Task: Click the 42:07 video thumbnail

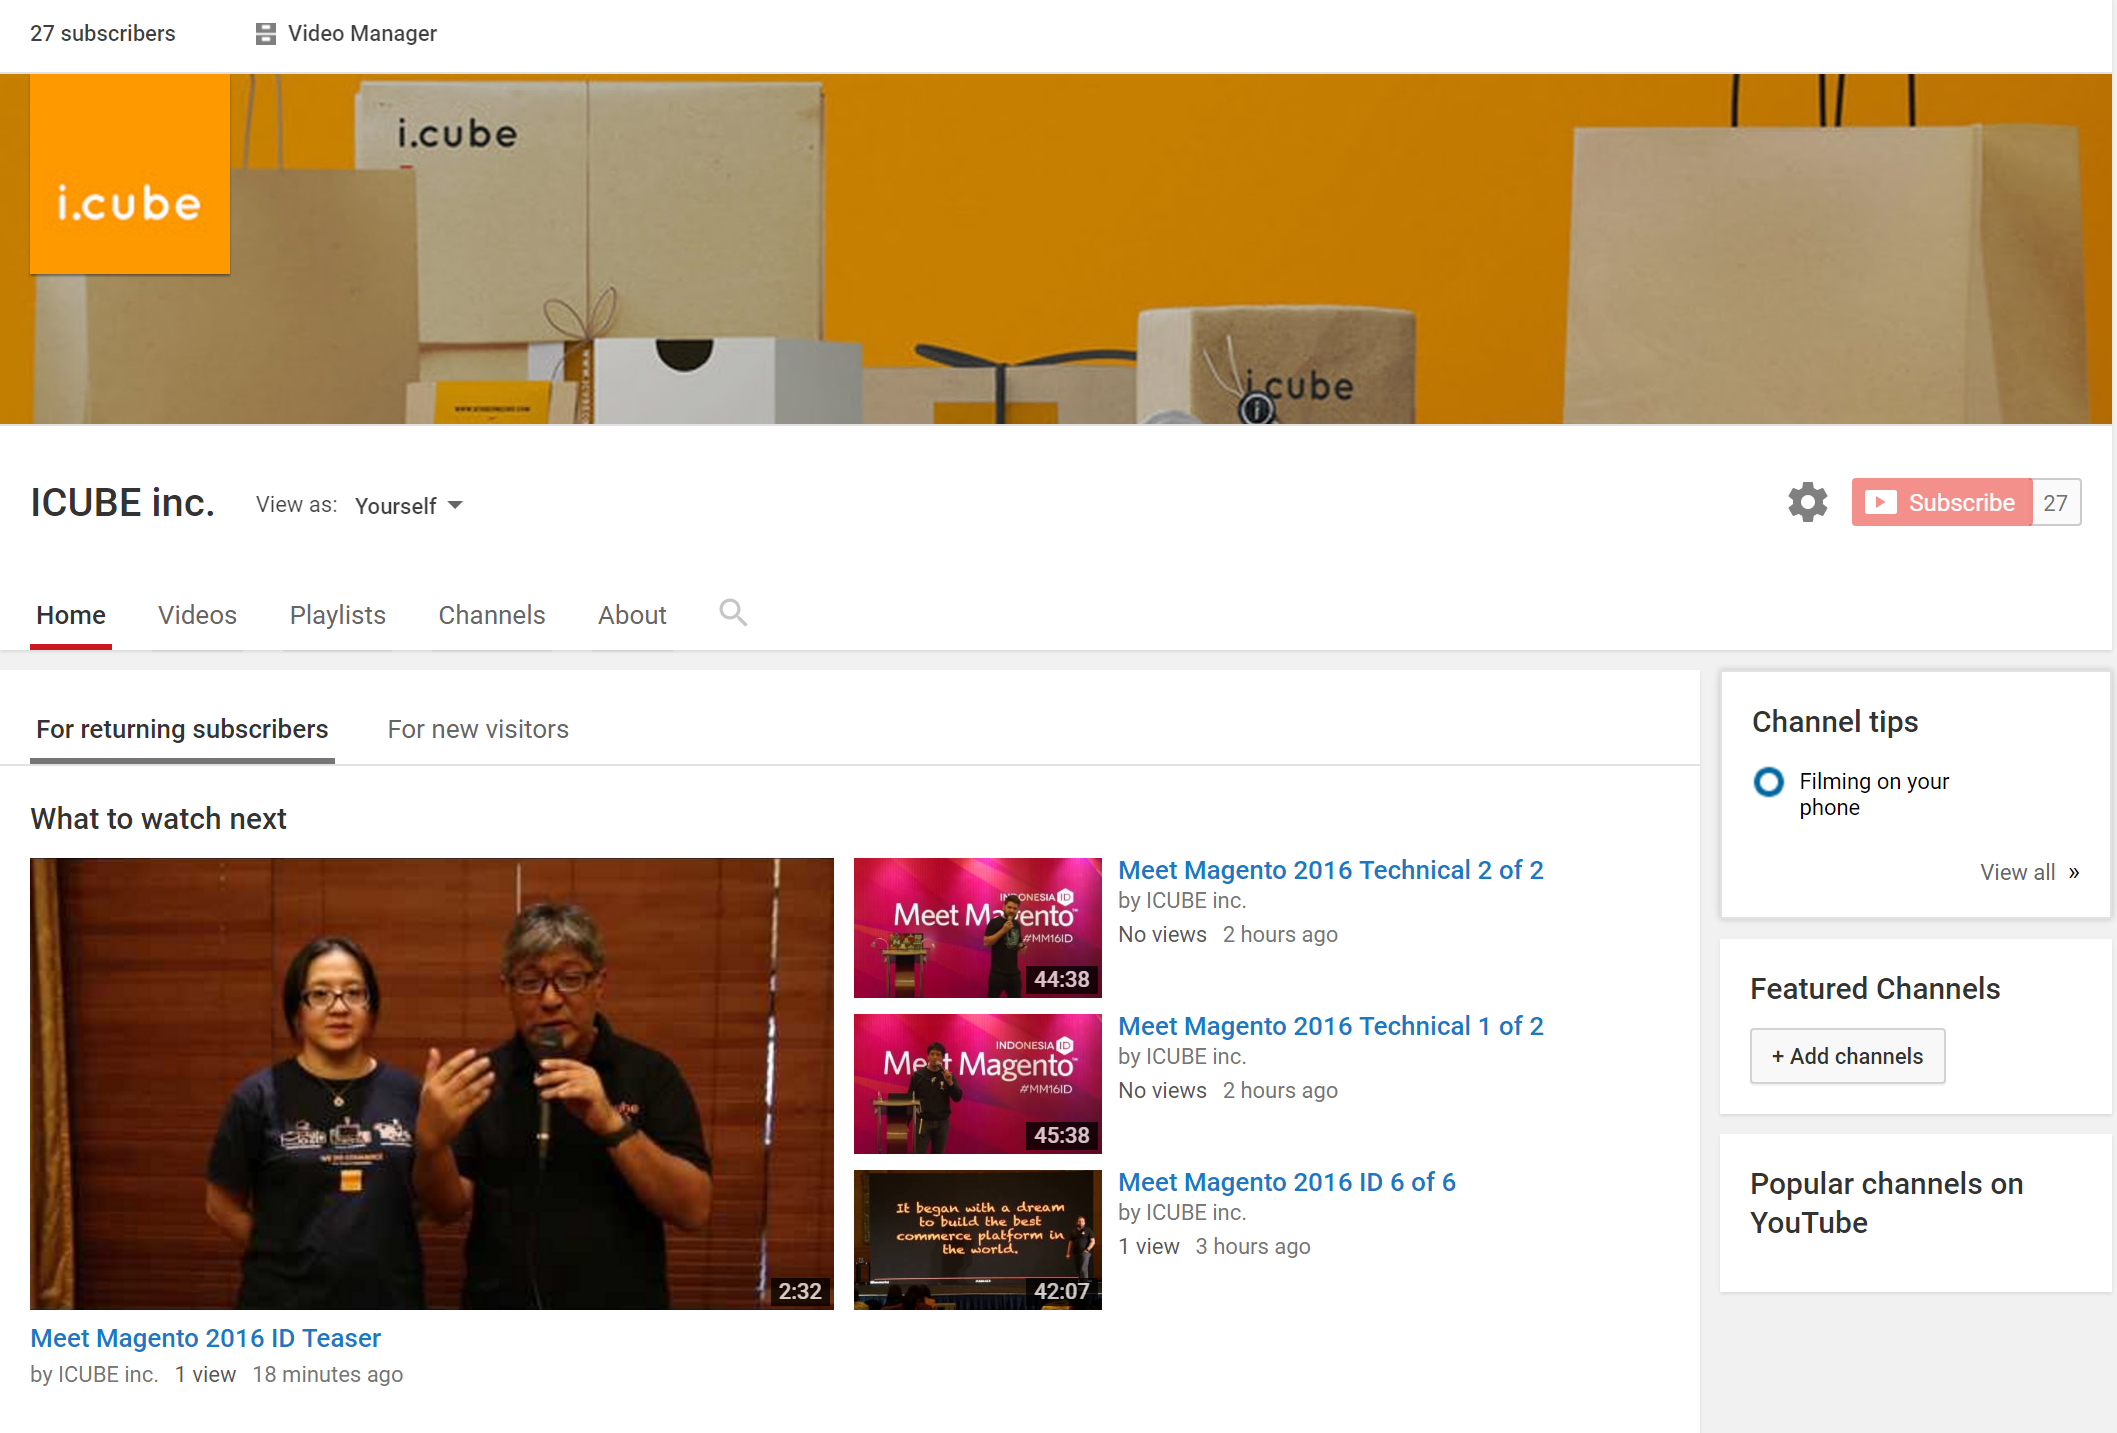Action: coord(978,1240)
